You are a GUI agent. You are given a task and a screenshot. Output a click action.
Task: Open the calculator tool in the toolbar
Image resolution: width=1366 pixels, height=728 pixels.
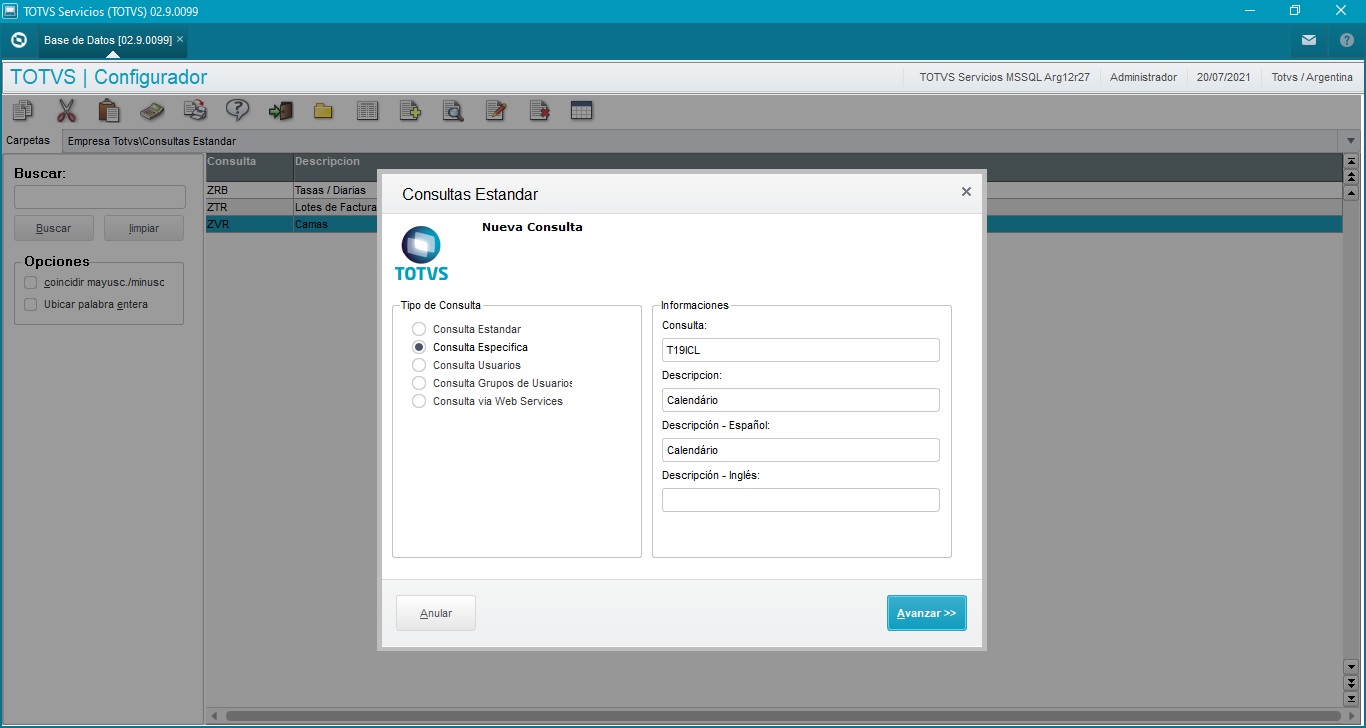152,111
